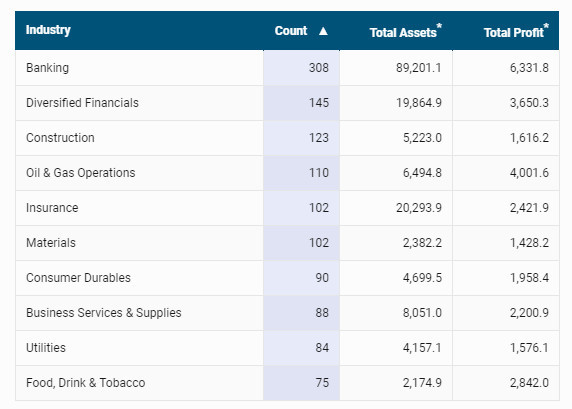Click Banking count cell 308

pyautogui.click(x=318, y=68)
